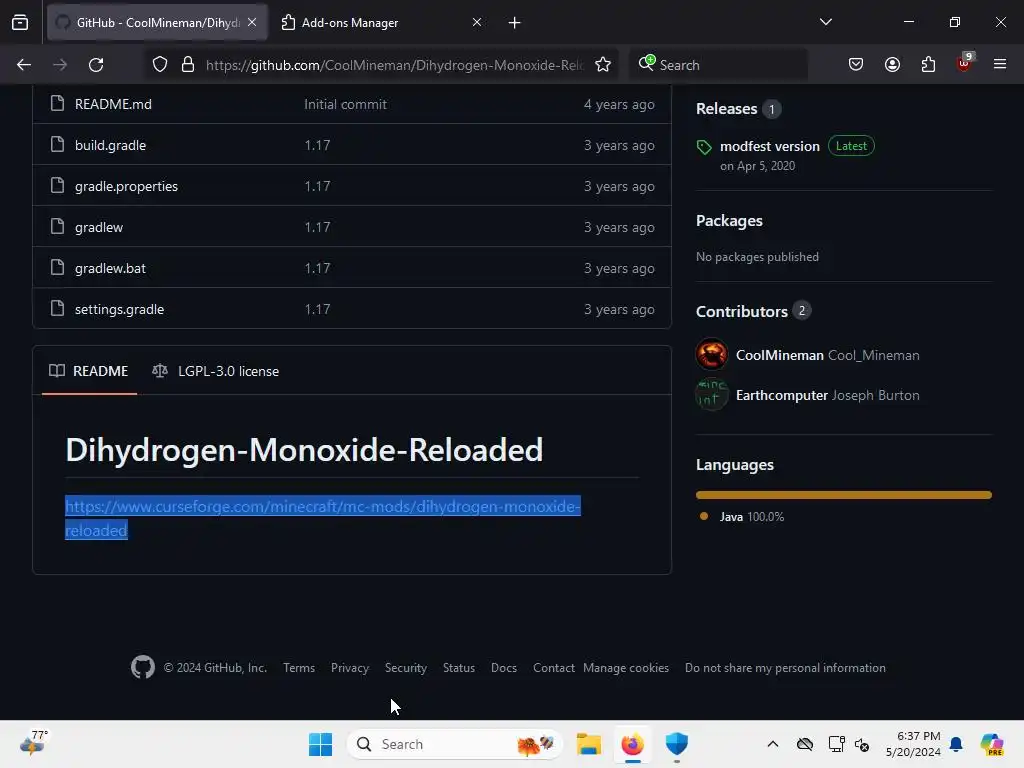Click the GitHub URL address bar

pyautogui.click(x=394, y=65)
